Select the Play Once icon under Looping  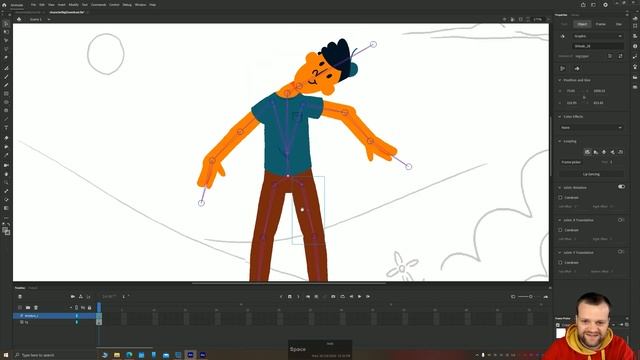(596, 152)
